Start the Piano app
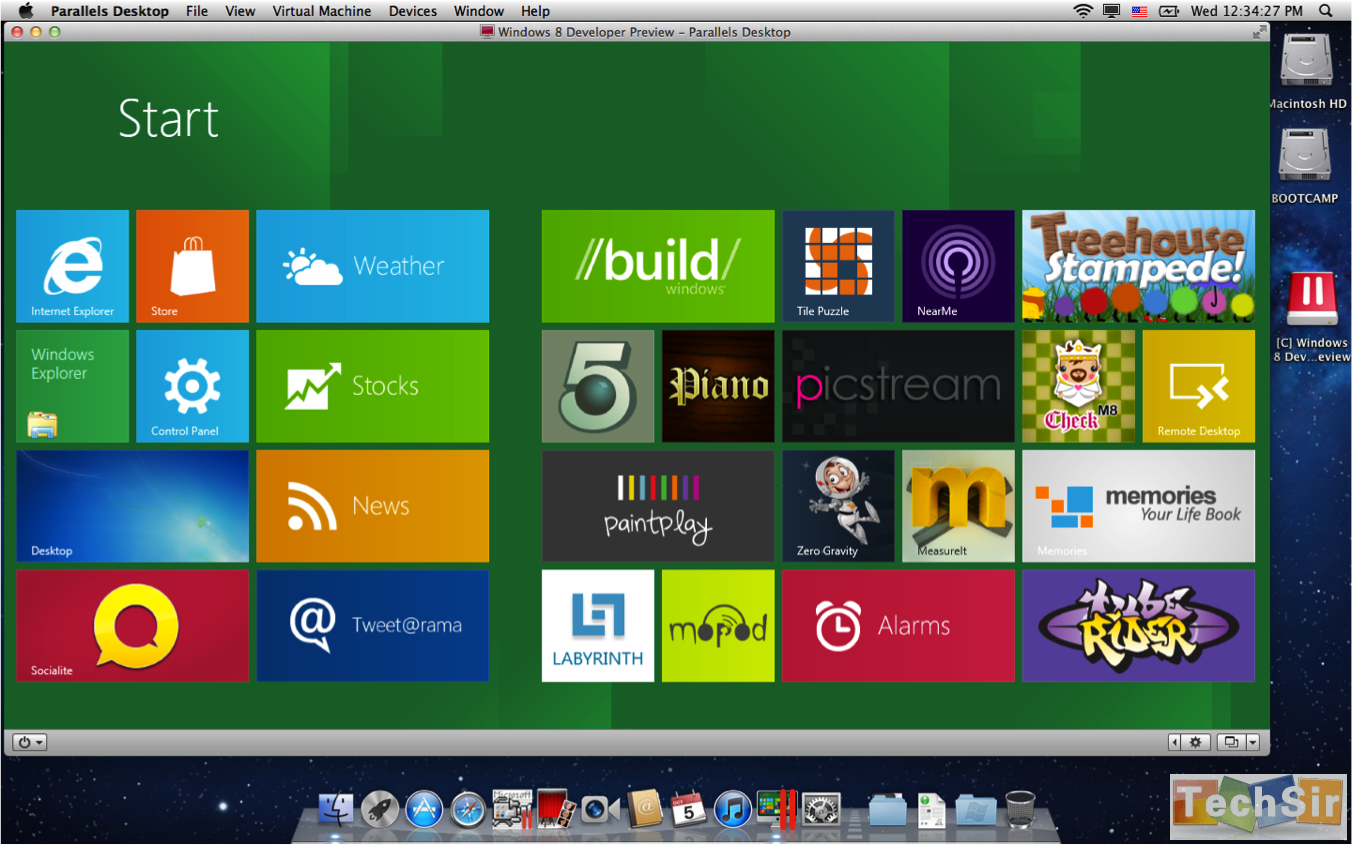Viewport: 1352px width, 845px height. click(x=717, y=386)
